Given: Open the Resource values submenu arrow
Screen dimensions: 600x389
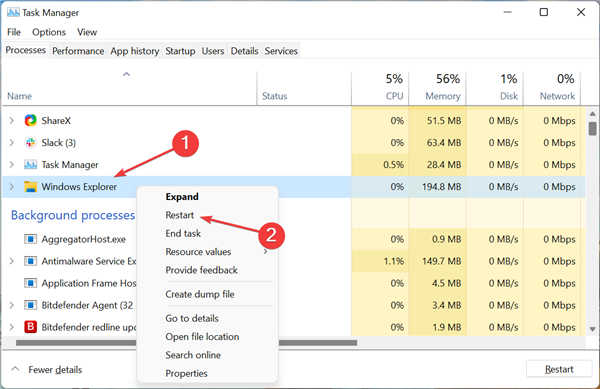Looking at the screenshot, I should tap(266, 252).
